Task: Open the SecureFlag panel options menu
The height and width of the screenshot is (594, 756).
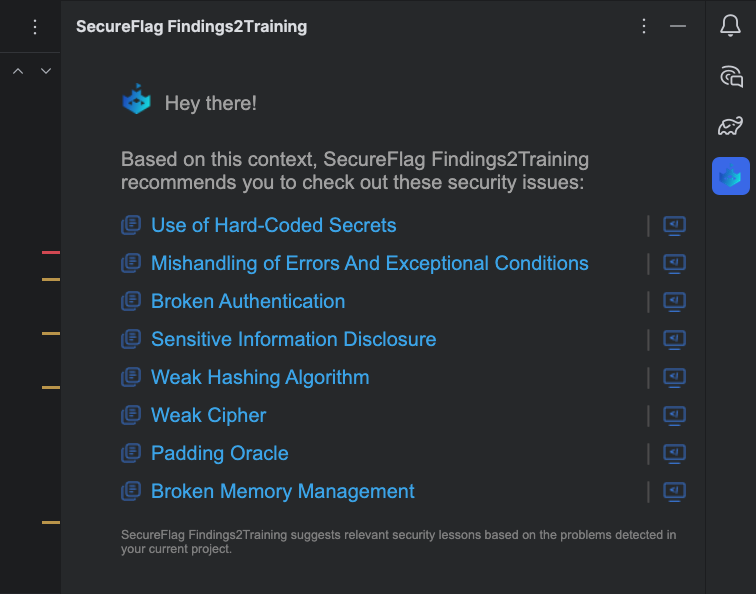Action: [644, 27]
